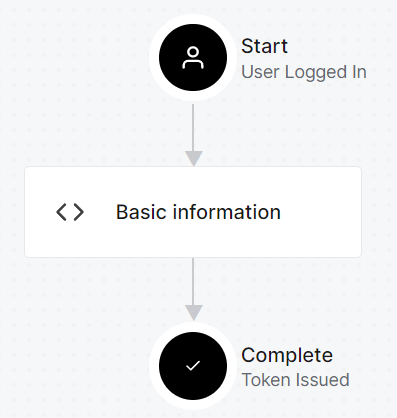This screenshot has width=397, height=418.
Task: Click the "Token Issued" subtitle
Action: 295,380
